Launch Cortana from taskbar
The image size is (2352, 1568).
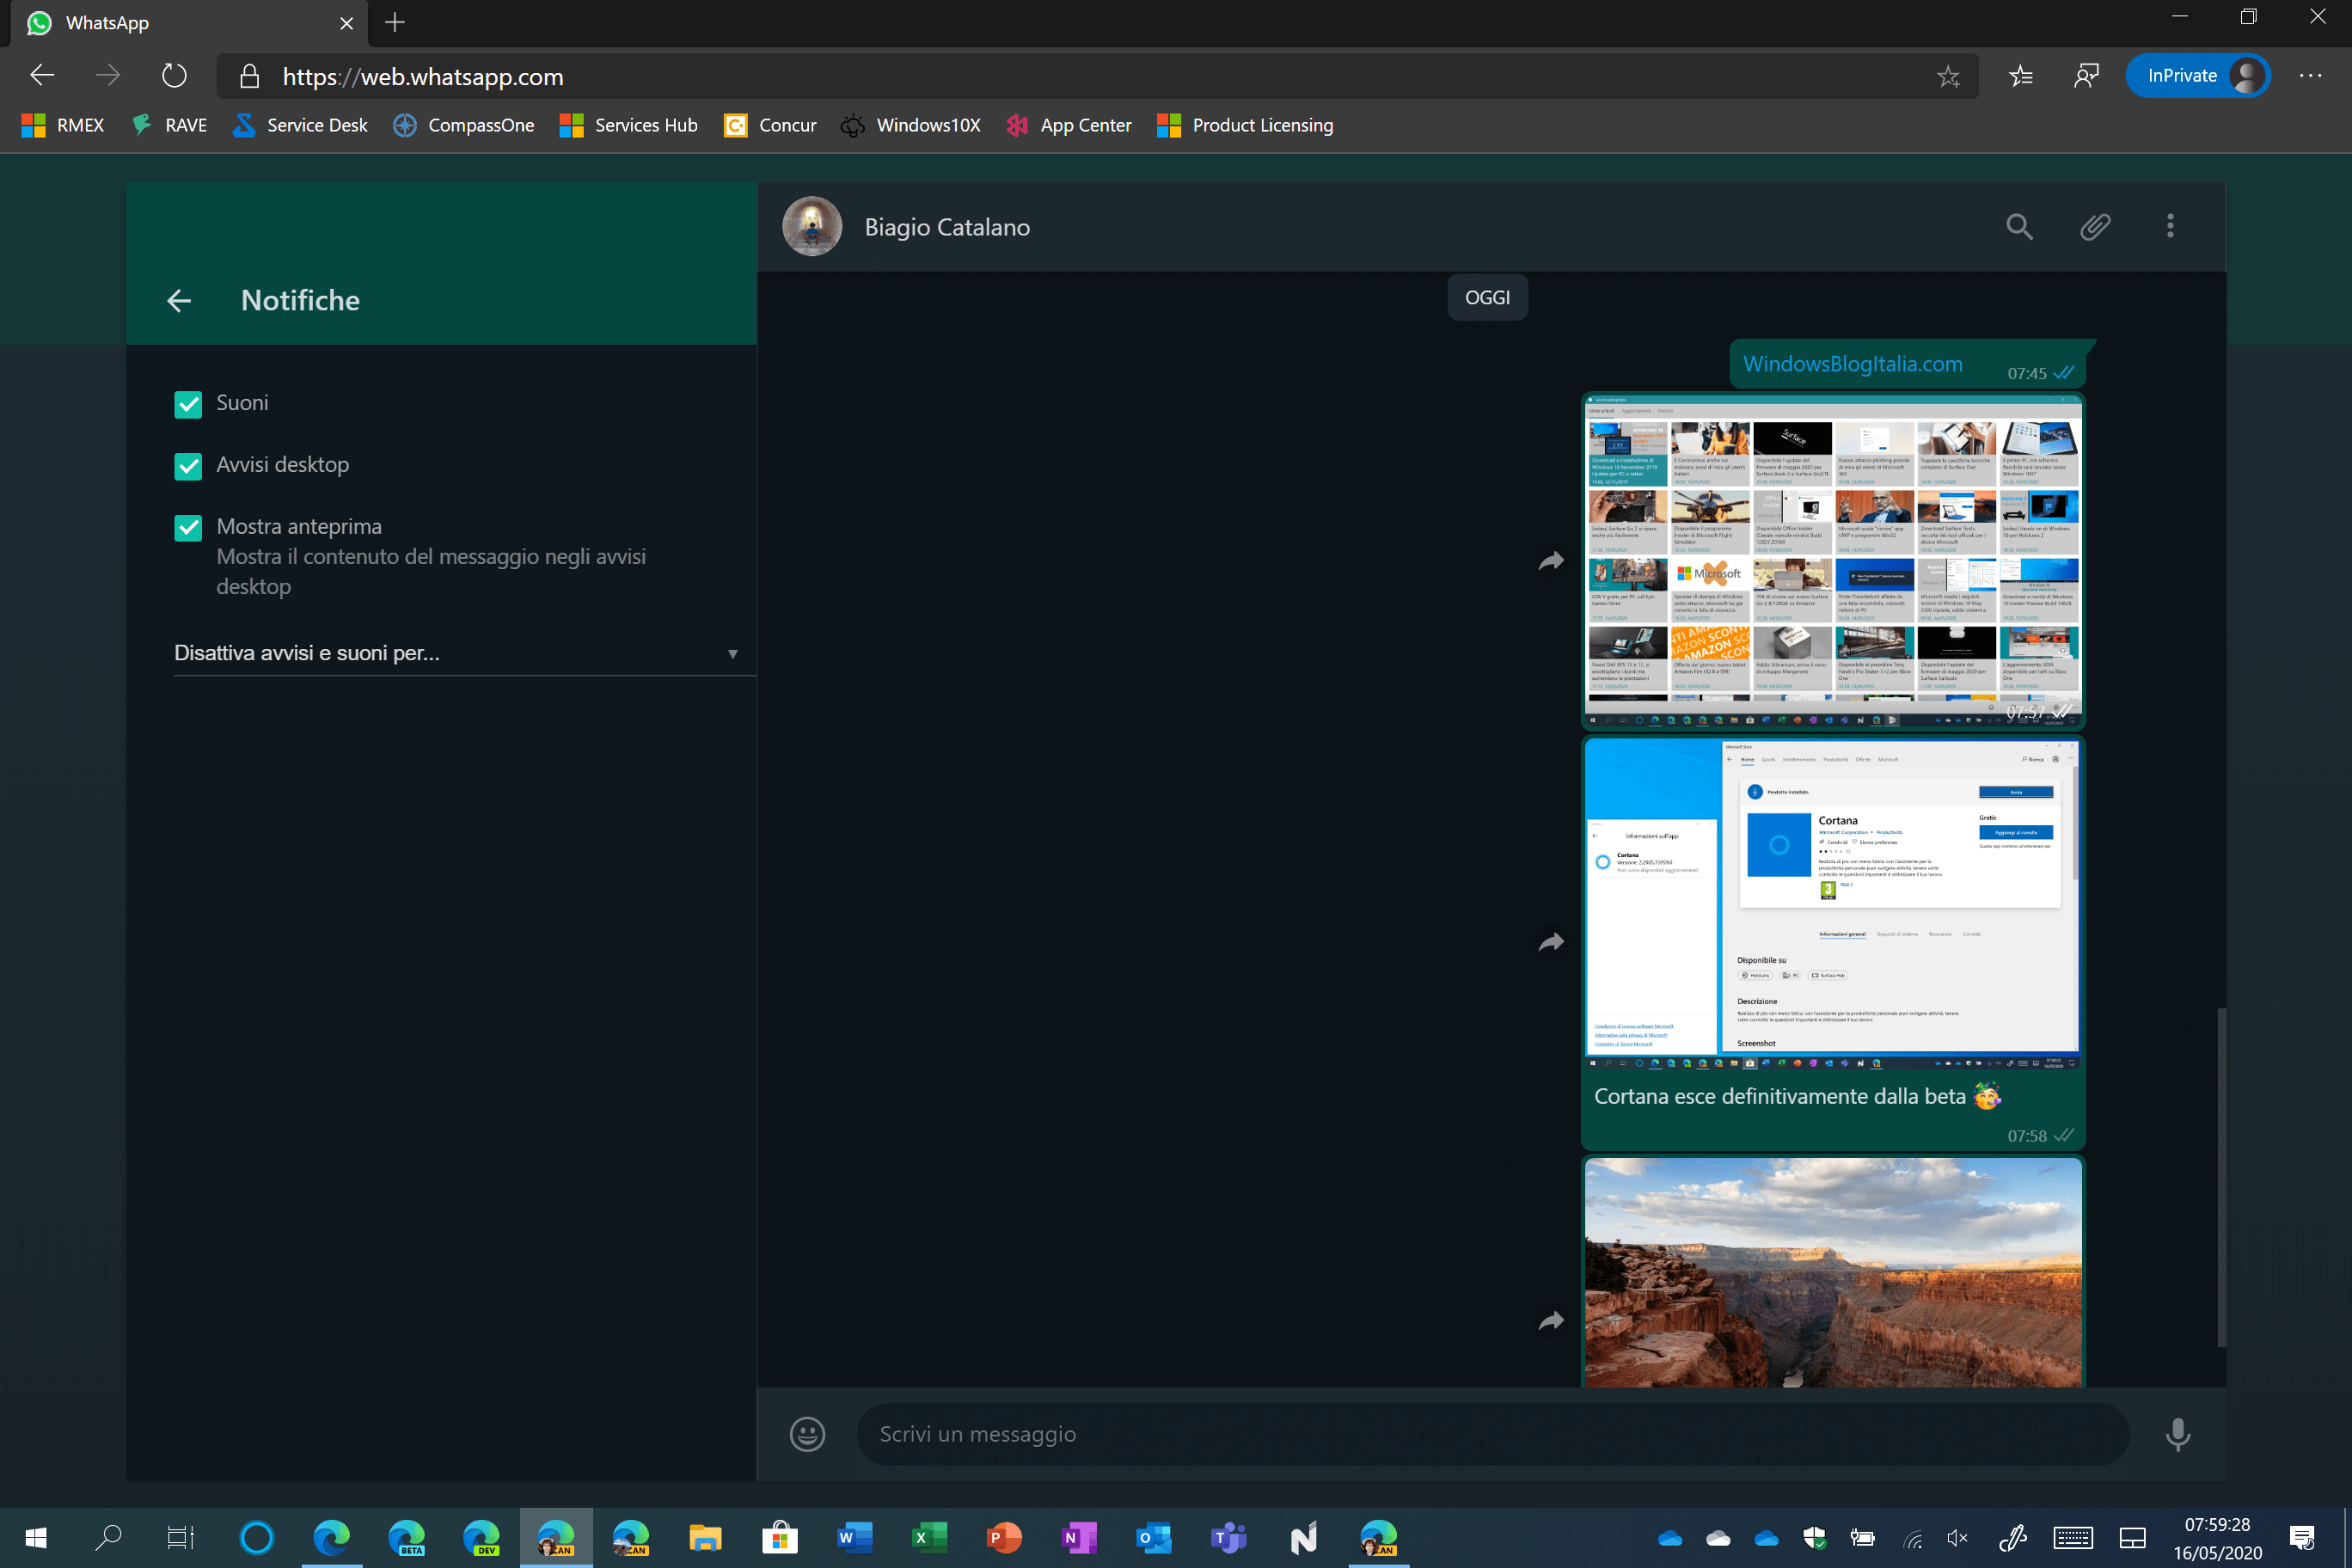(x=257, y=1538)
